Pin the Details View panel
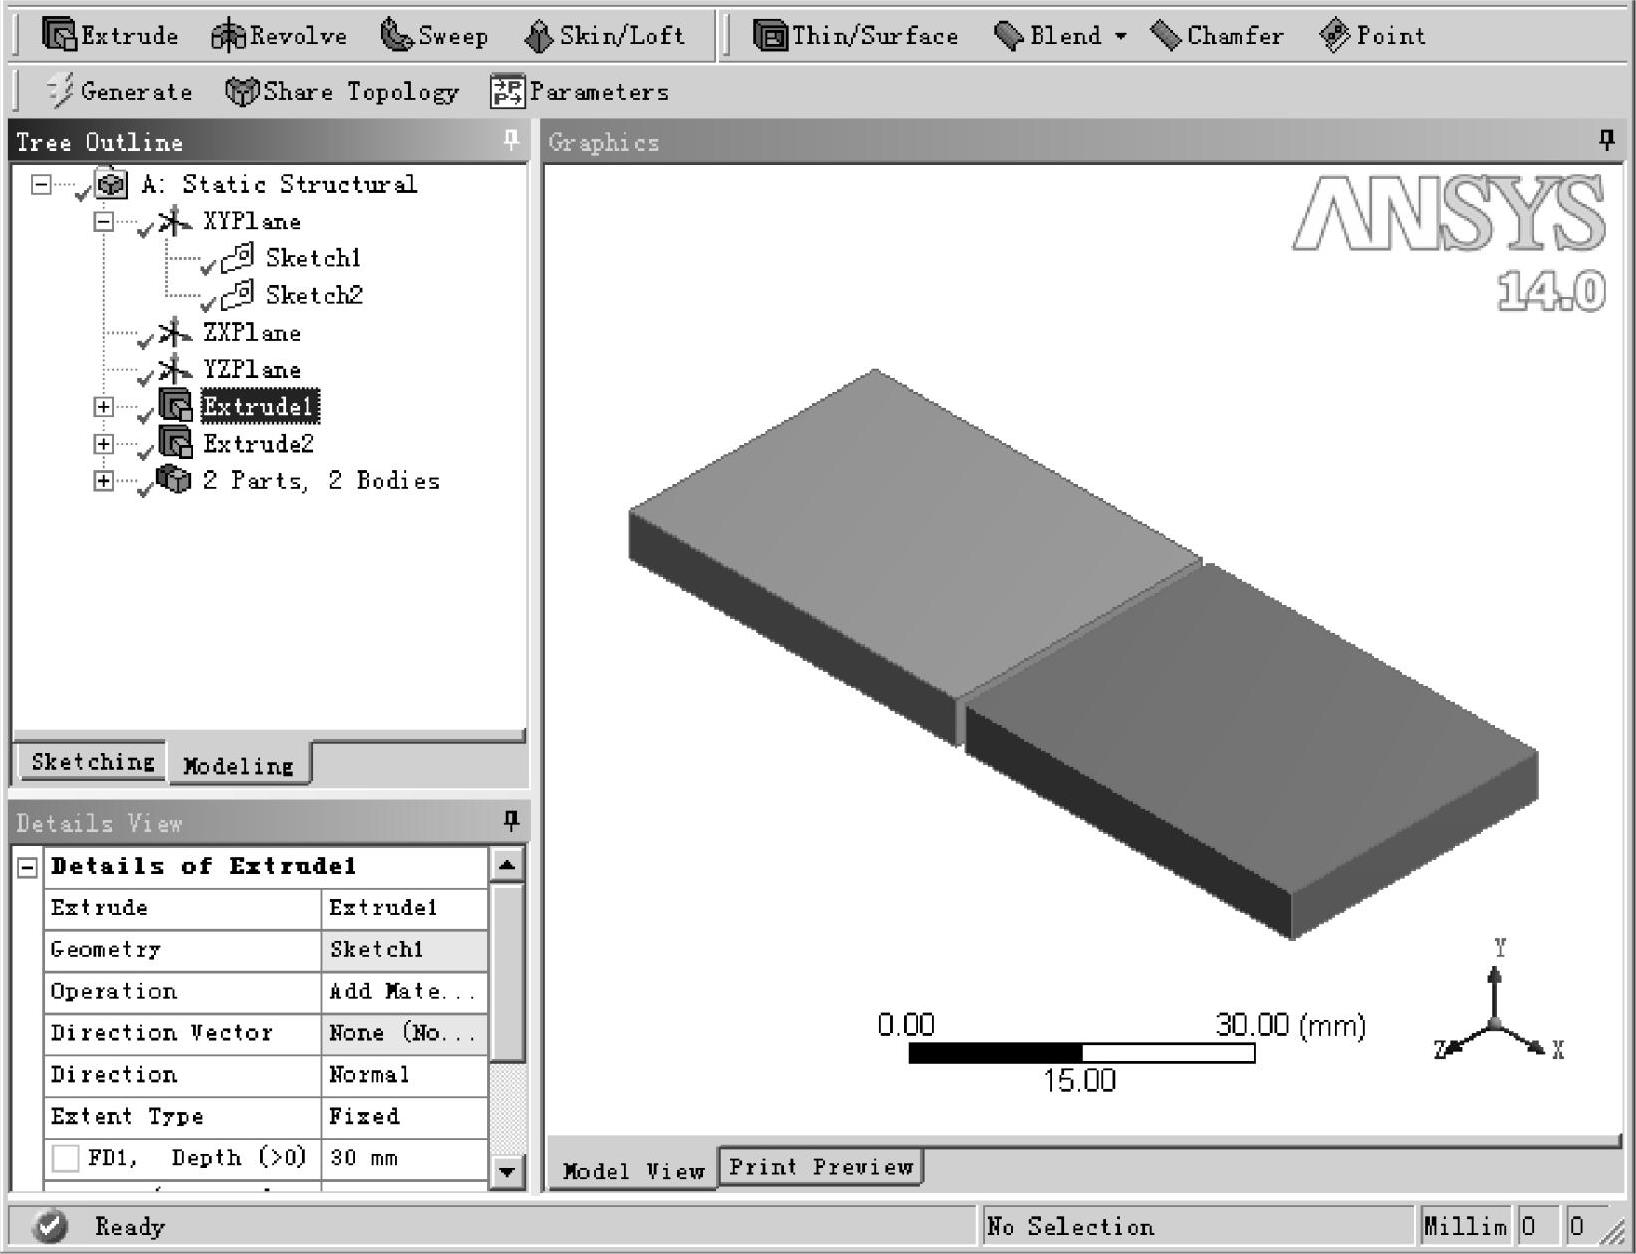This screenshot has width=1636, height=1254. pos(511,822)
